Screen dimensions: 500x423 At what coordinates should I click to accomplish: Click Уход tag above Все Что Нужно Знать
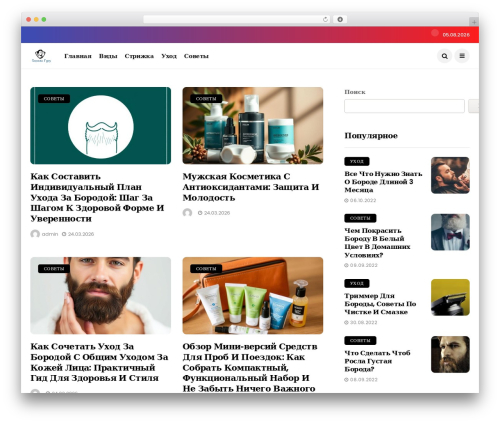357,161
